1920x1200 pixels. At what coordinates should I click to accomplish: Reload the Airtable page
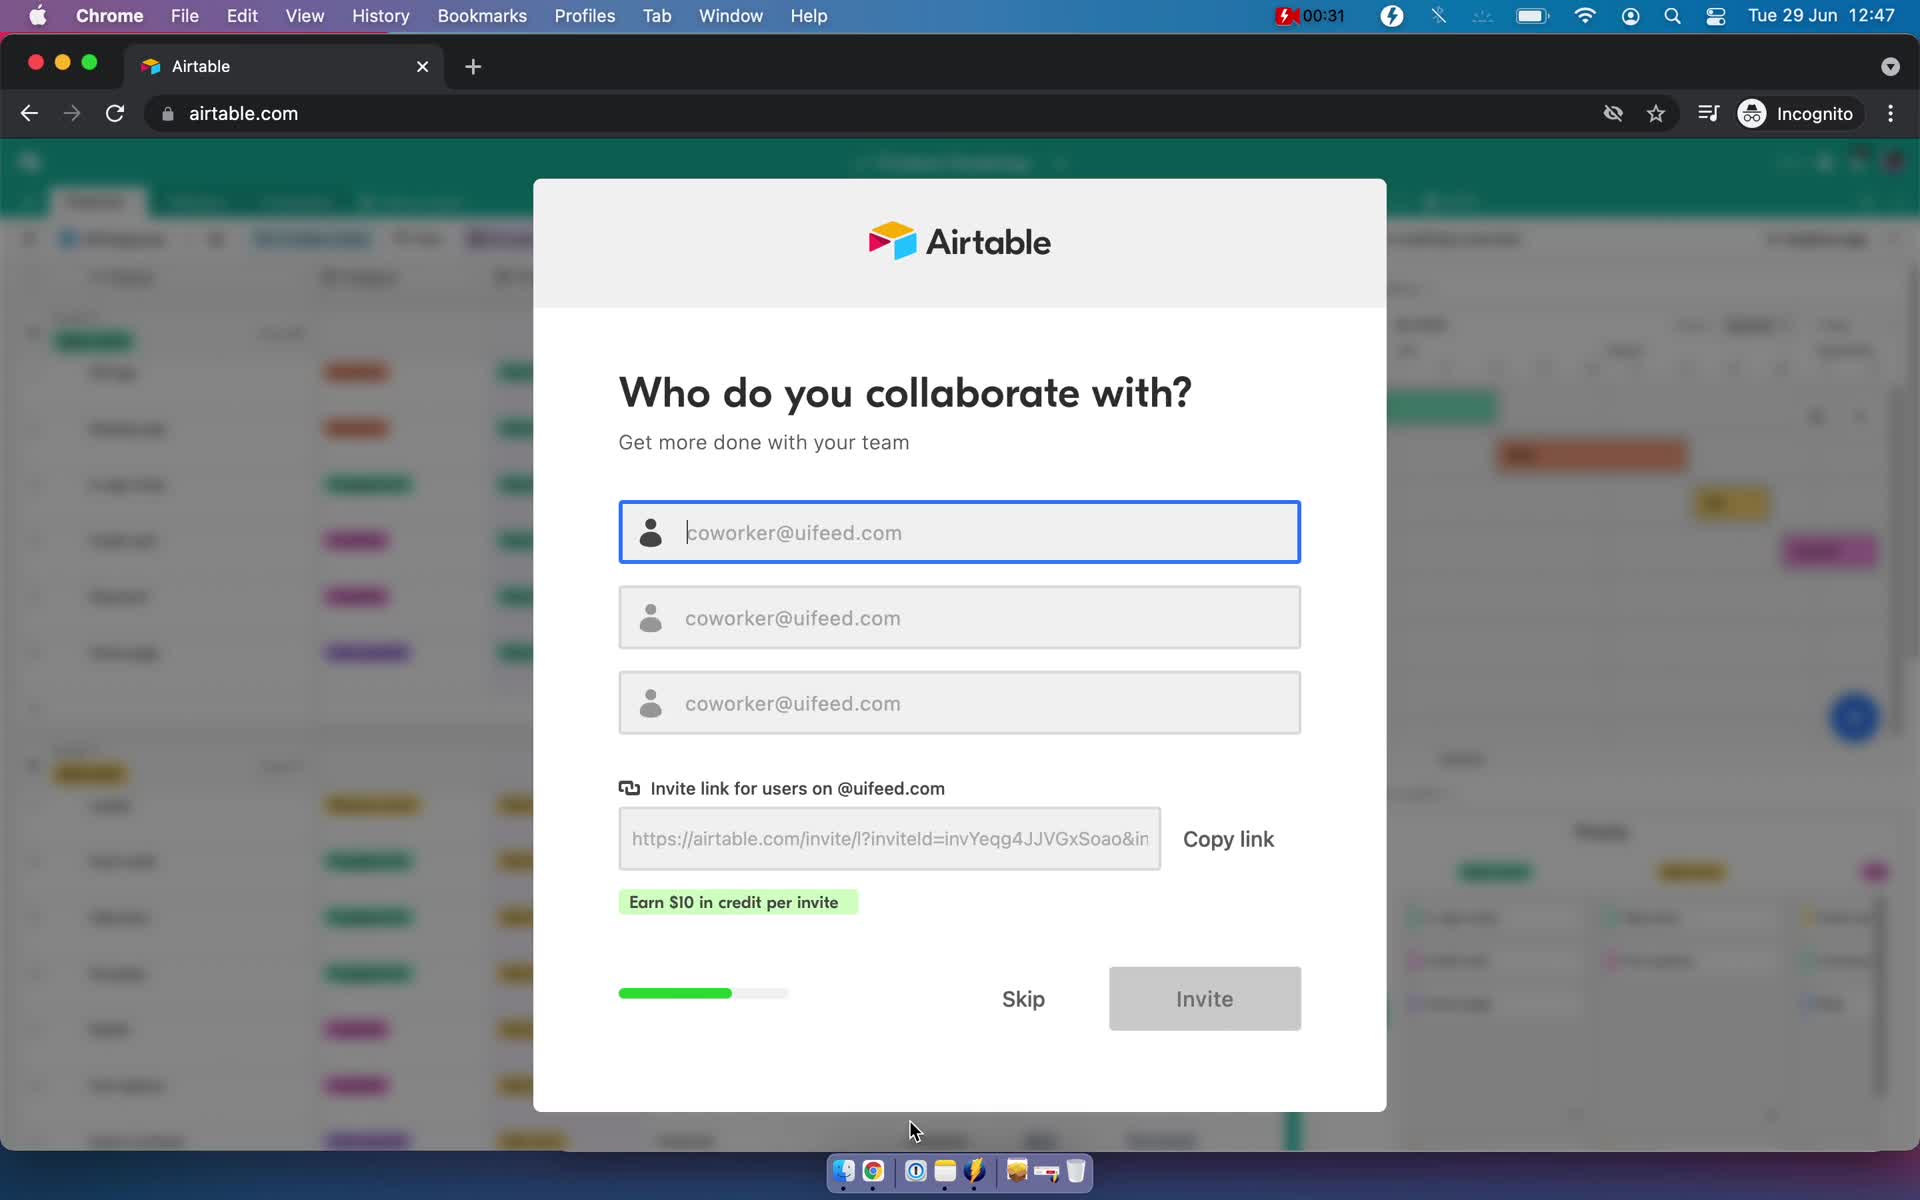pos(115,113)
